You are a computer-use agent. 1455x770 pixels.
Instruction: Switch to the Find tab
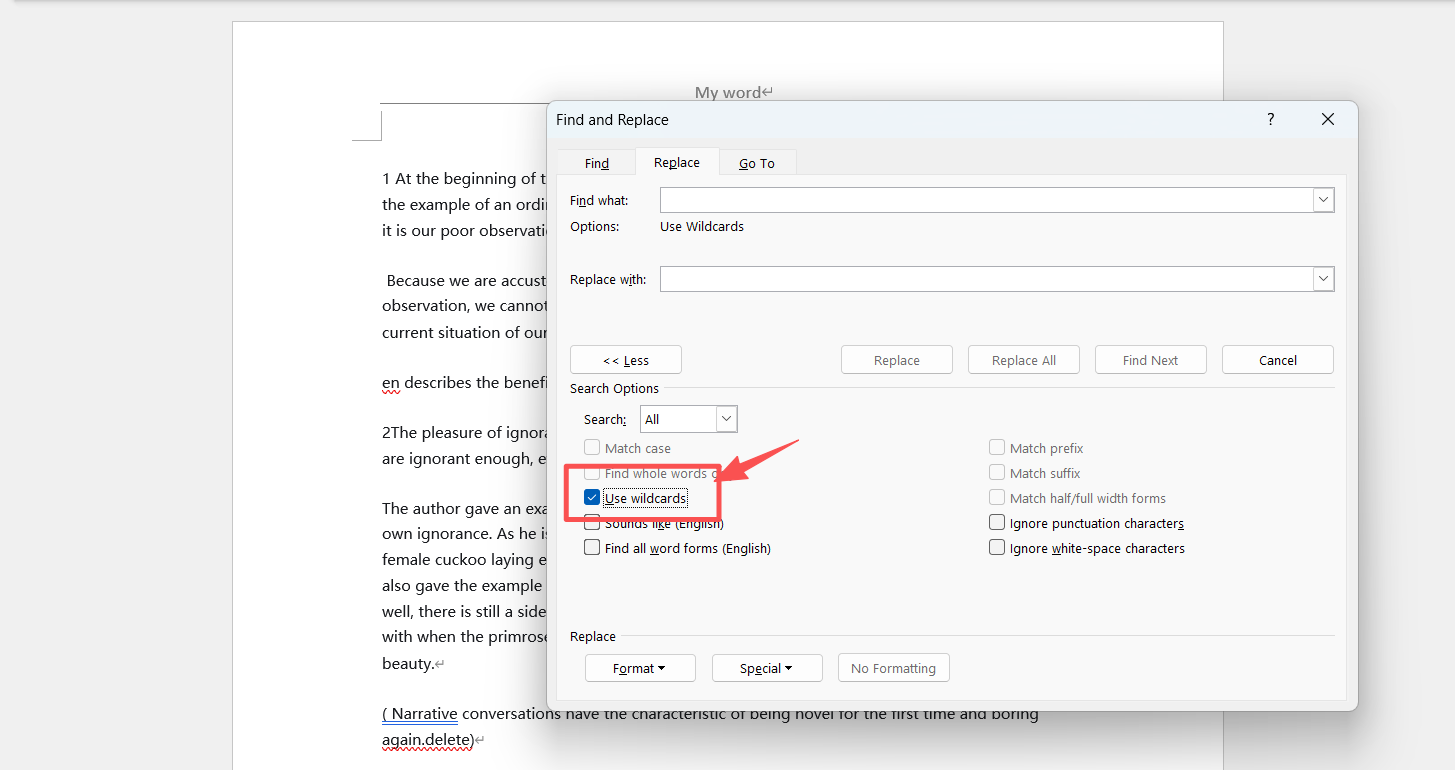coord(597,163)
